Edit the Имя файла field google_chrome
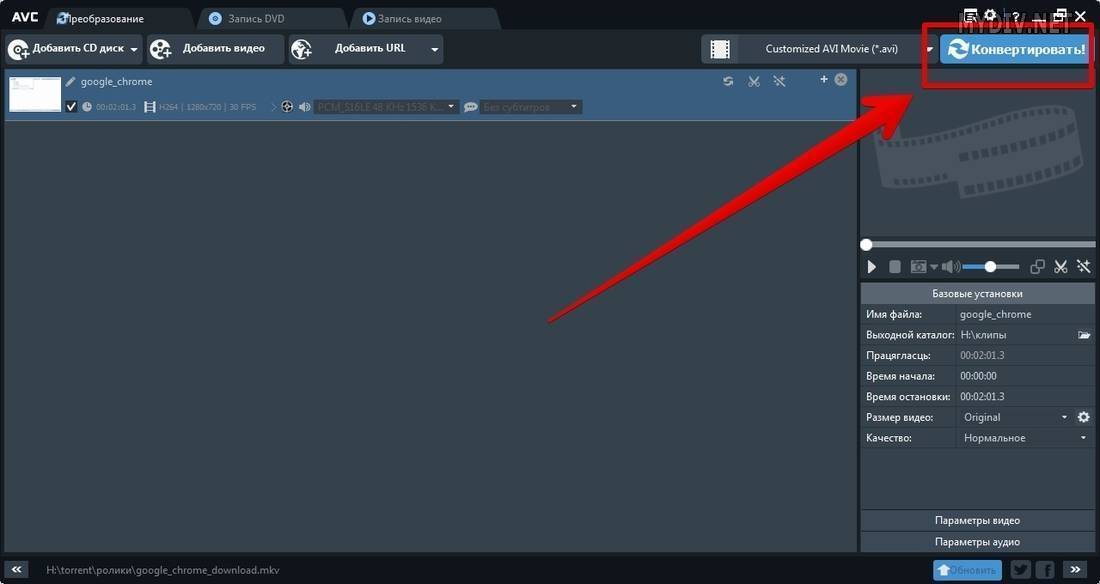 (x=1025, y=314)
